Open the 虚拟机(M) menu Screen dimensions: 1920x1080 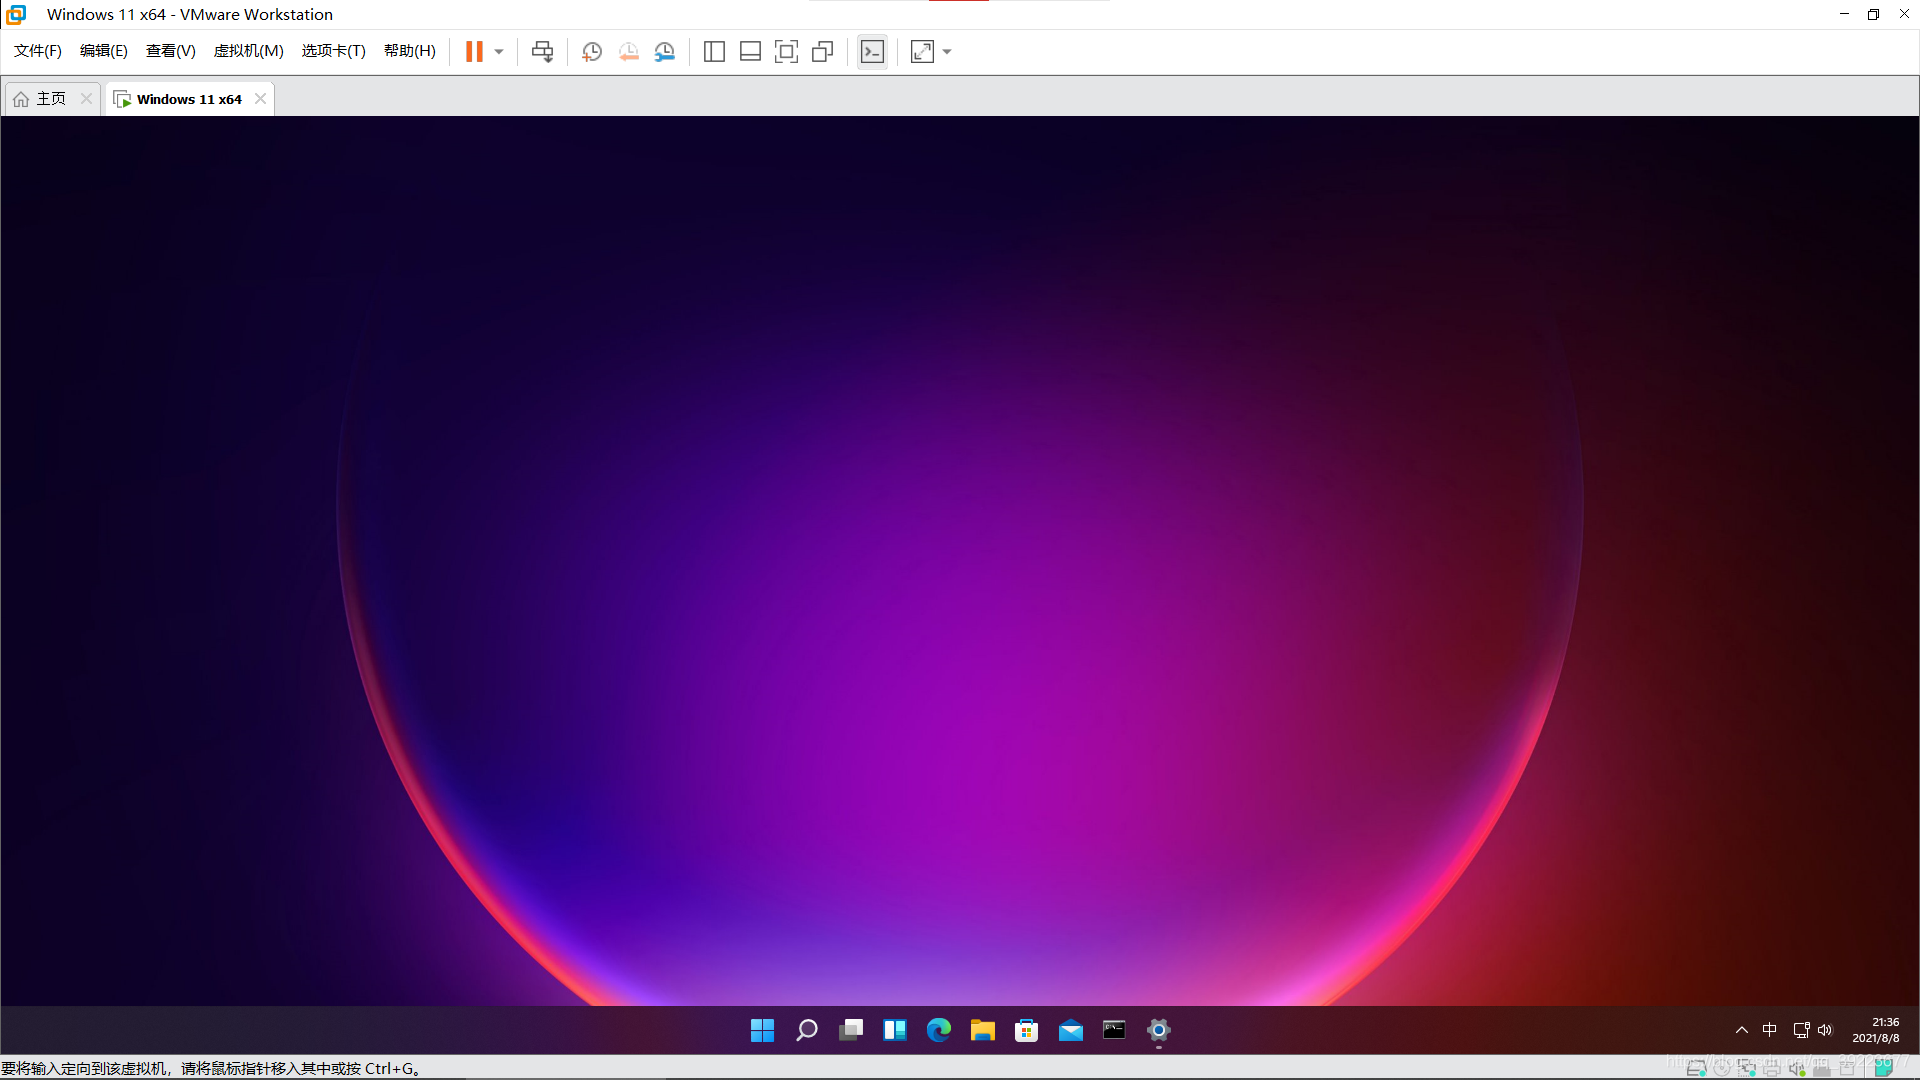(x=248, y=51)
